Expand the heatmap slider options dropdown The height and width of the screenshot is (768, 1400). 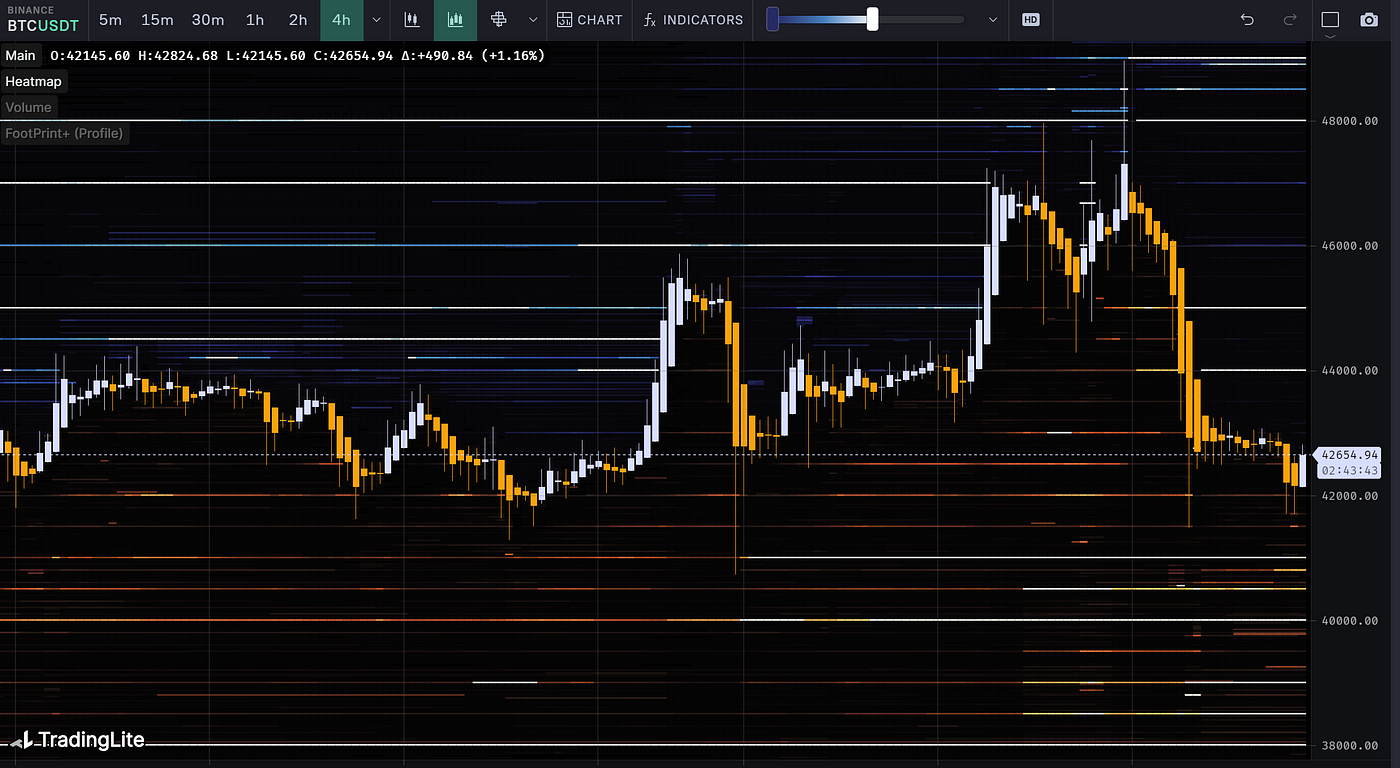coord(992,19)
